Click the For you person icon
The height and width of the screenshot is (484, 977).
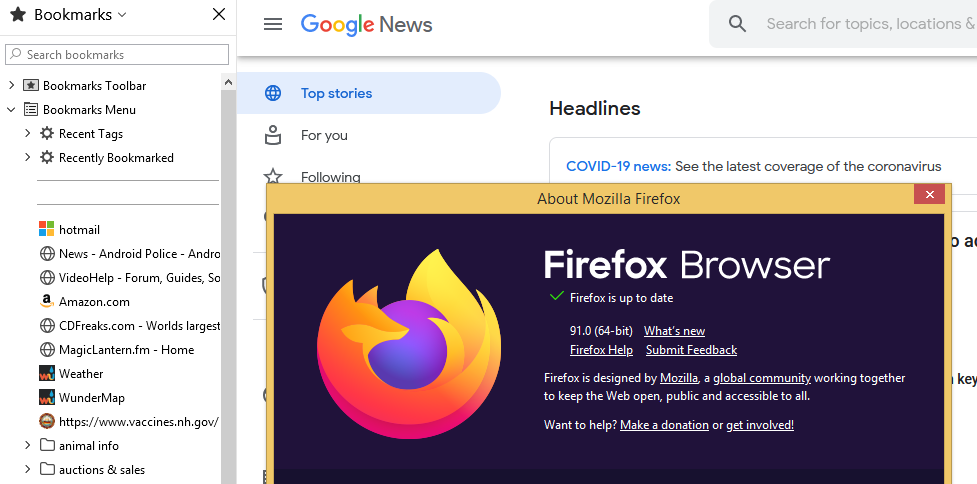point(273,135)
